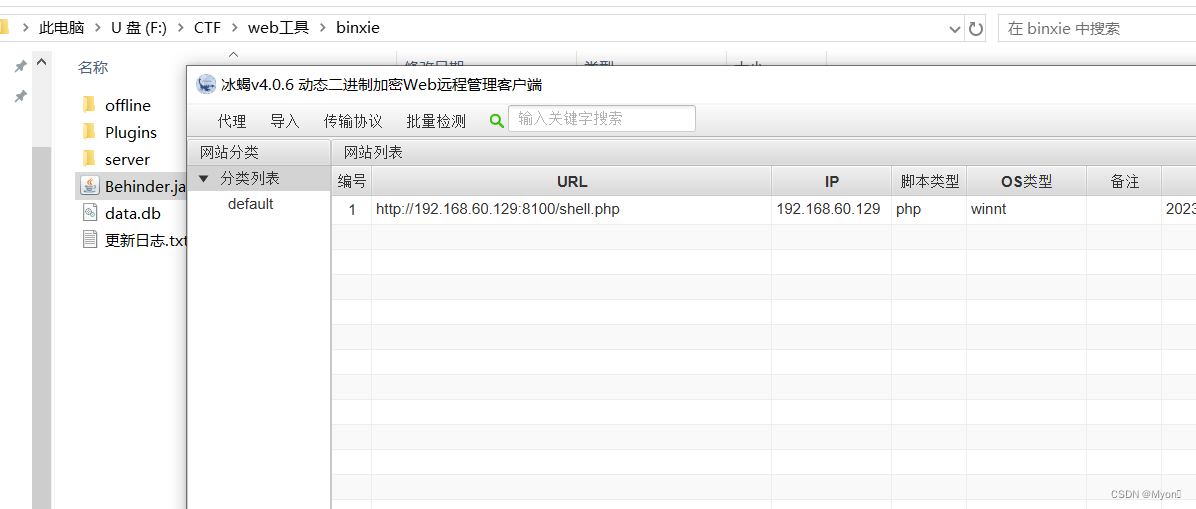Click the php script type cell
This screenshot has width=1196, height=509.
click(x=929, y=208)
